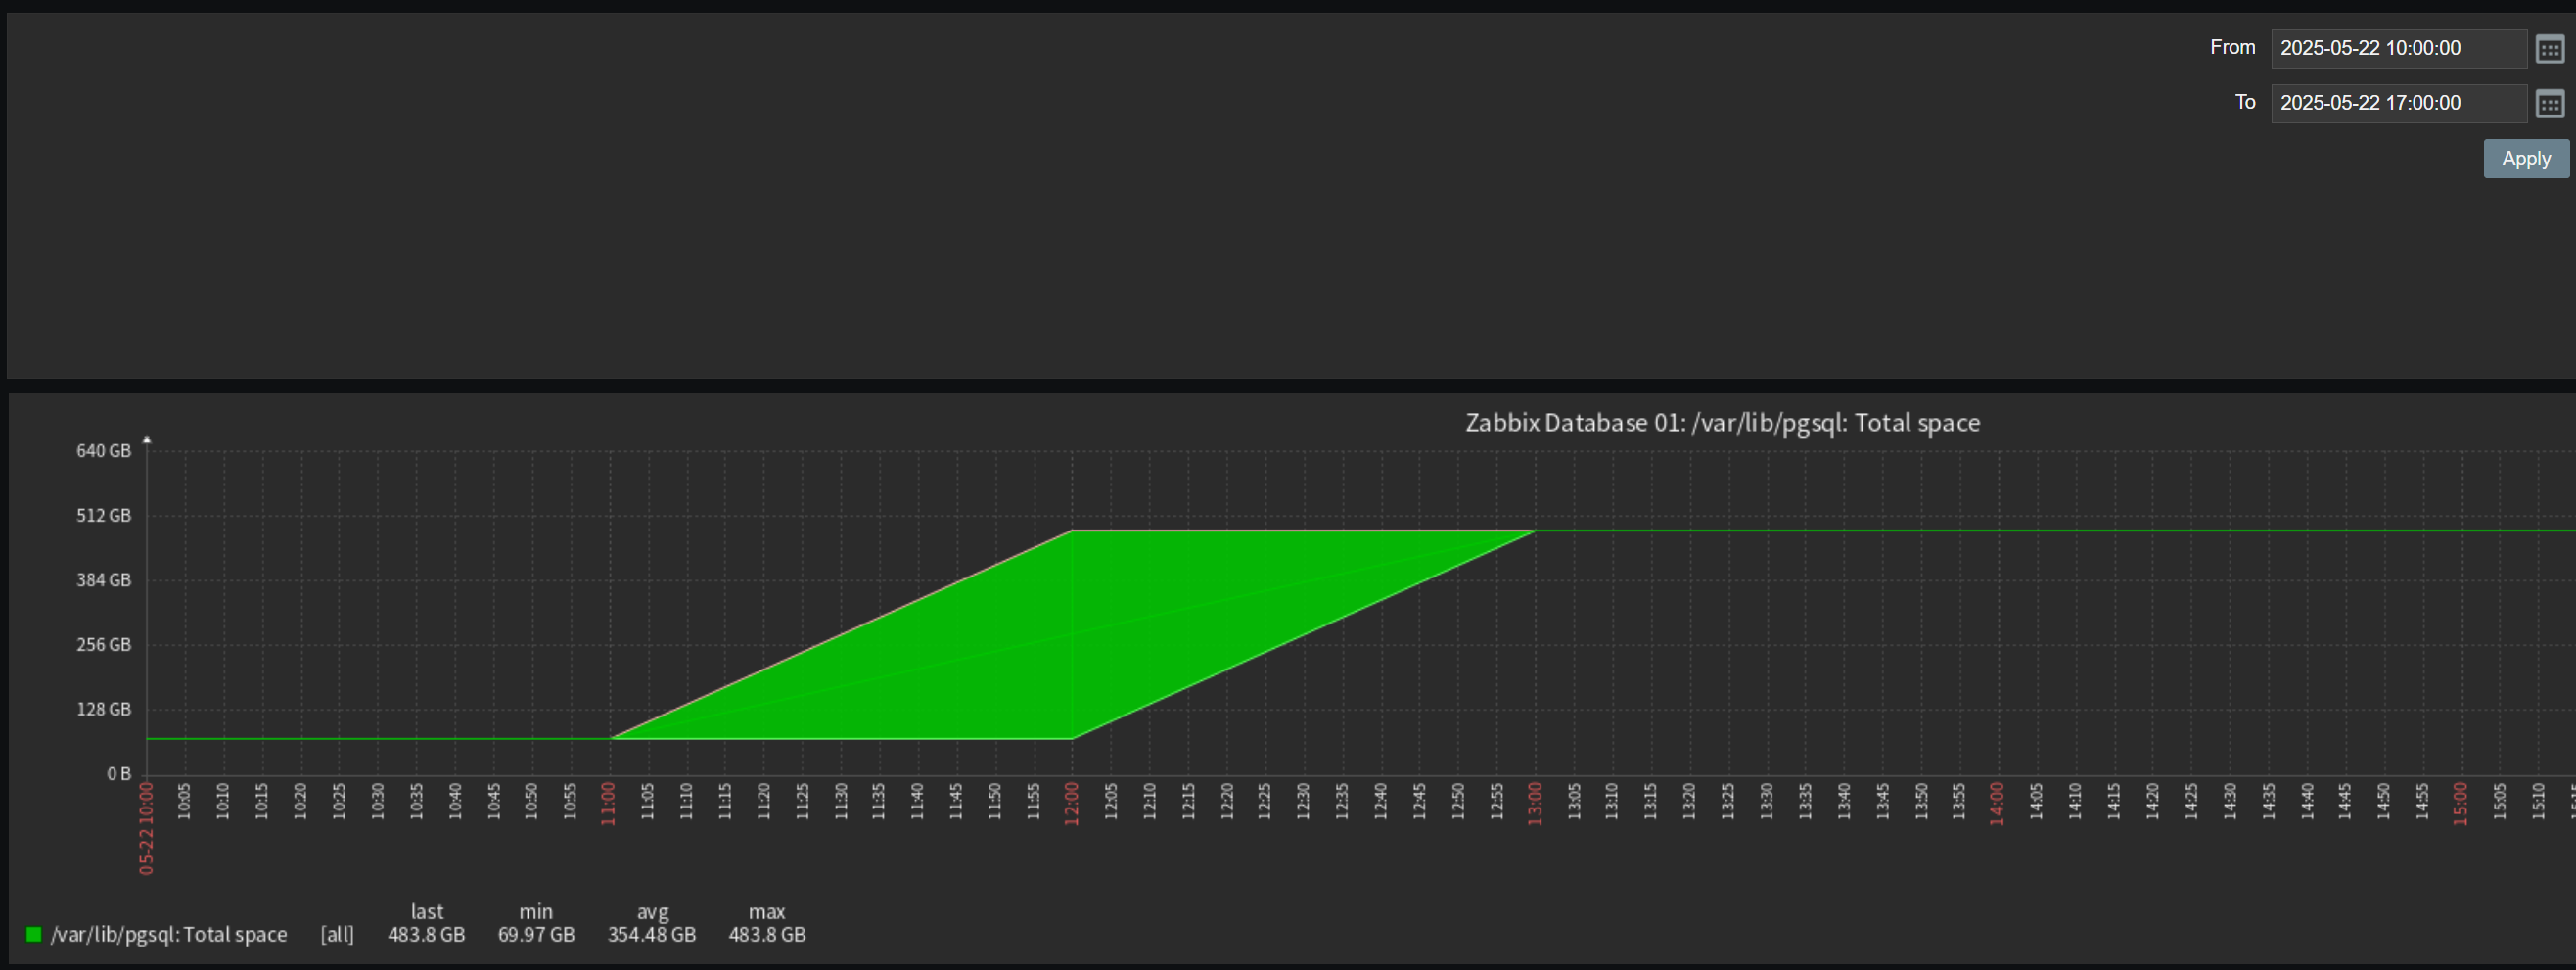Viewport: 2576px width, 970px height.
Task: Open the calendar picker for To date
Action: point(2549,104)
